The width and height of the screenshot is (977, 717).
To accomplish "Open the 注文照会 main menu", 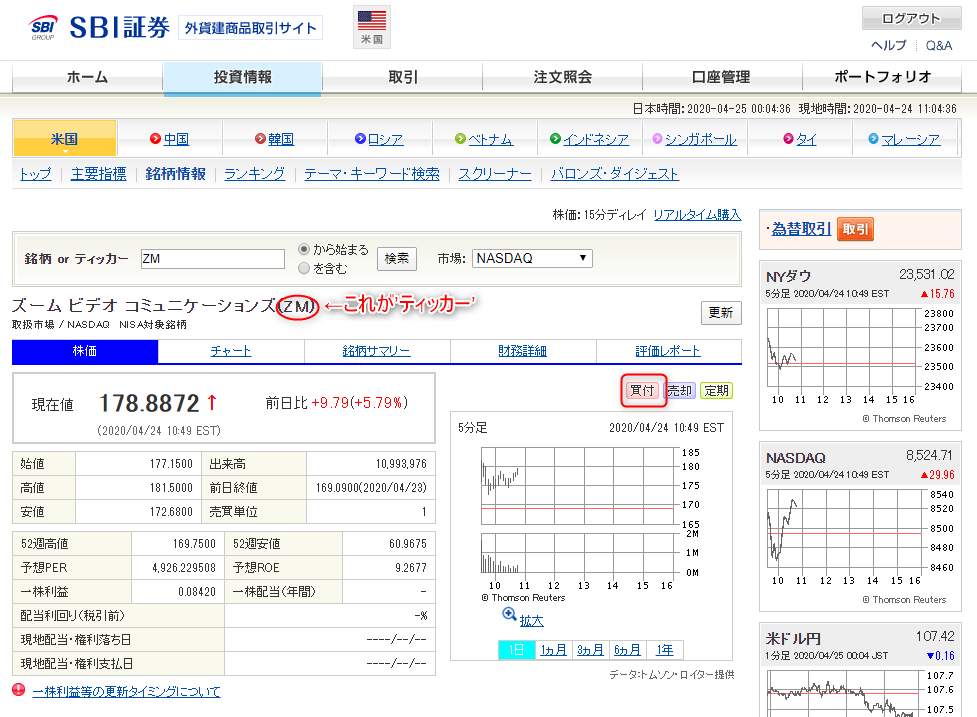I will [562, 77].
